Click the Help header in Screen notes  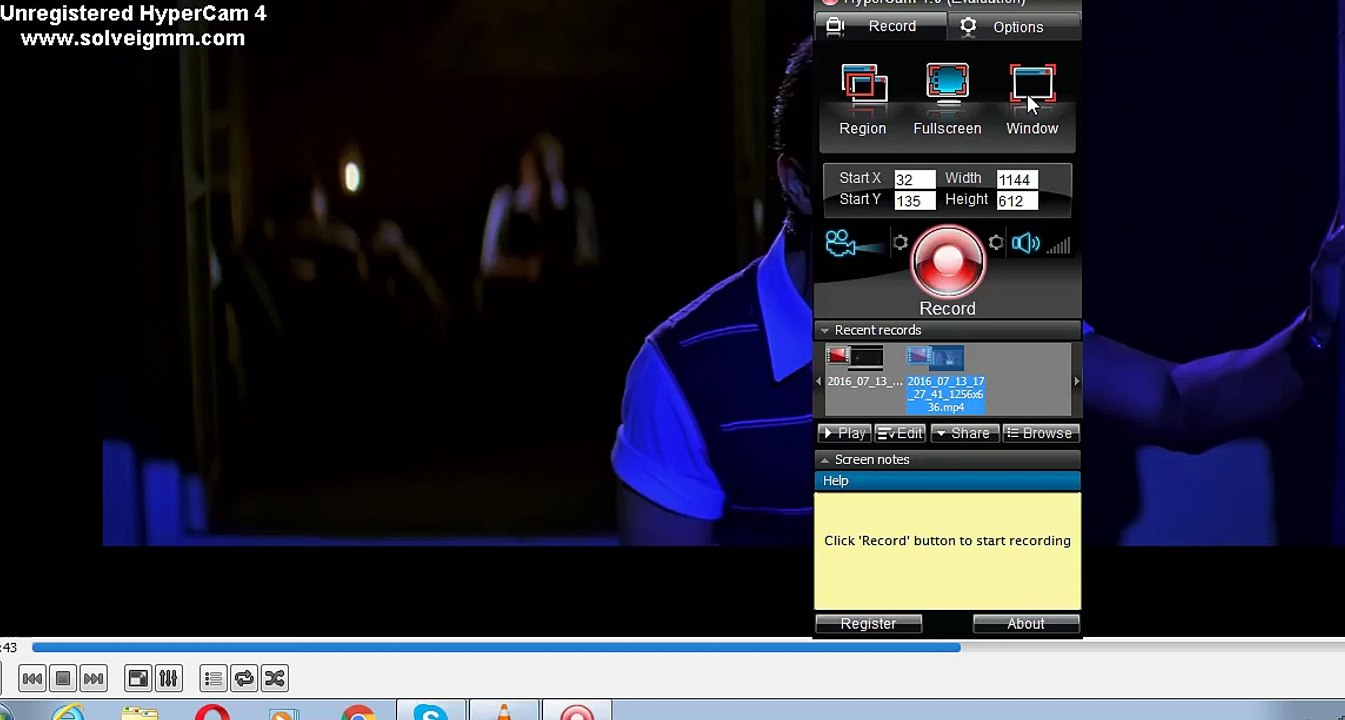point(947,481)
